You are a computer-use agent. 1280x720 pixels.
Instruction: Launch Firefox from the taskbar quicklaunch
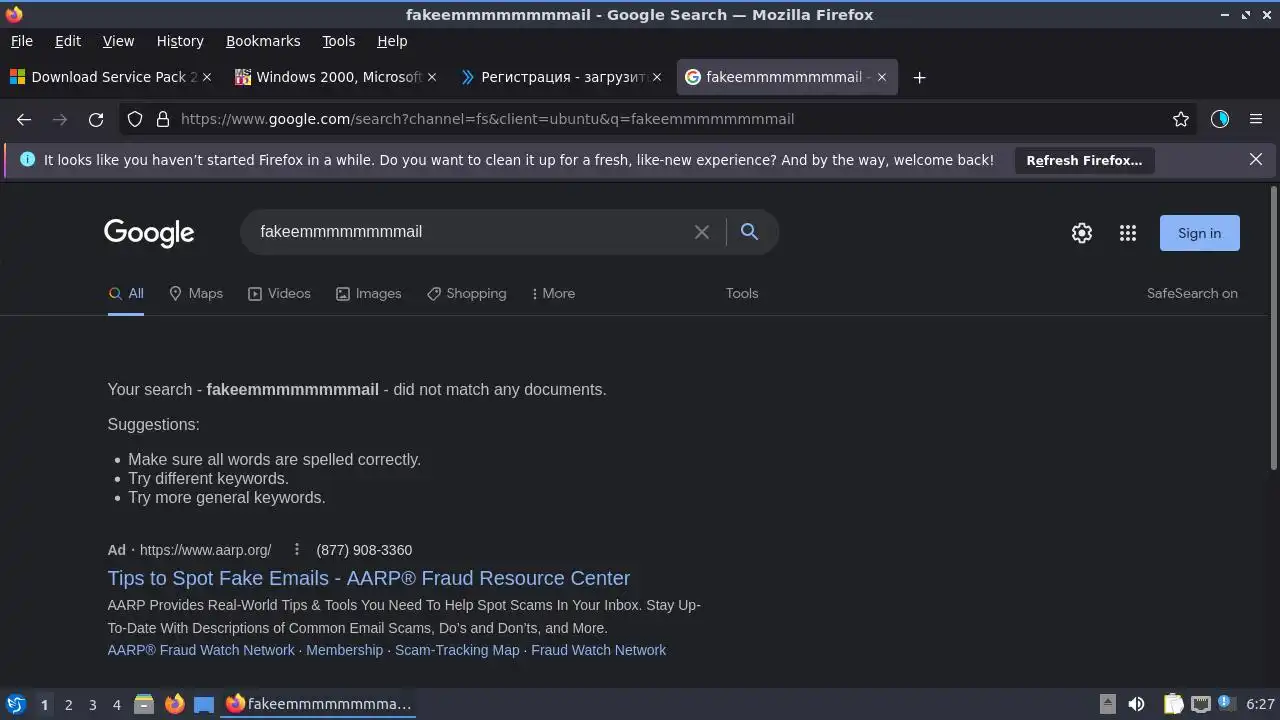coord(174,704)
